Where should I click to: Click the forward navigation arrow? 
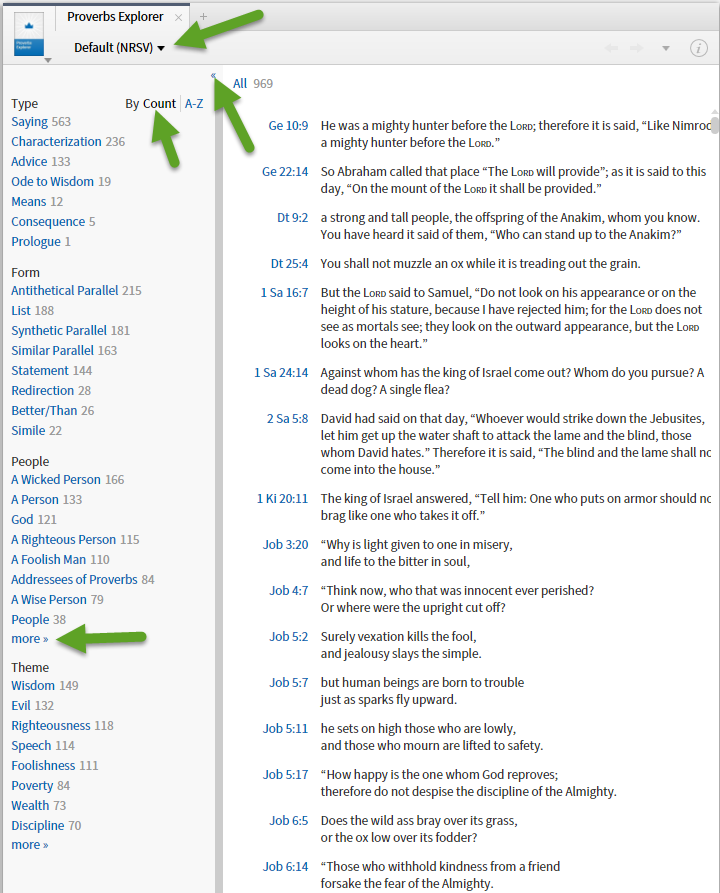pyautogui.click(x=637, y=48)
